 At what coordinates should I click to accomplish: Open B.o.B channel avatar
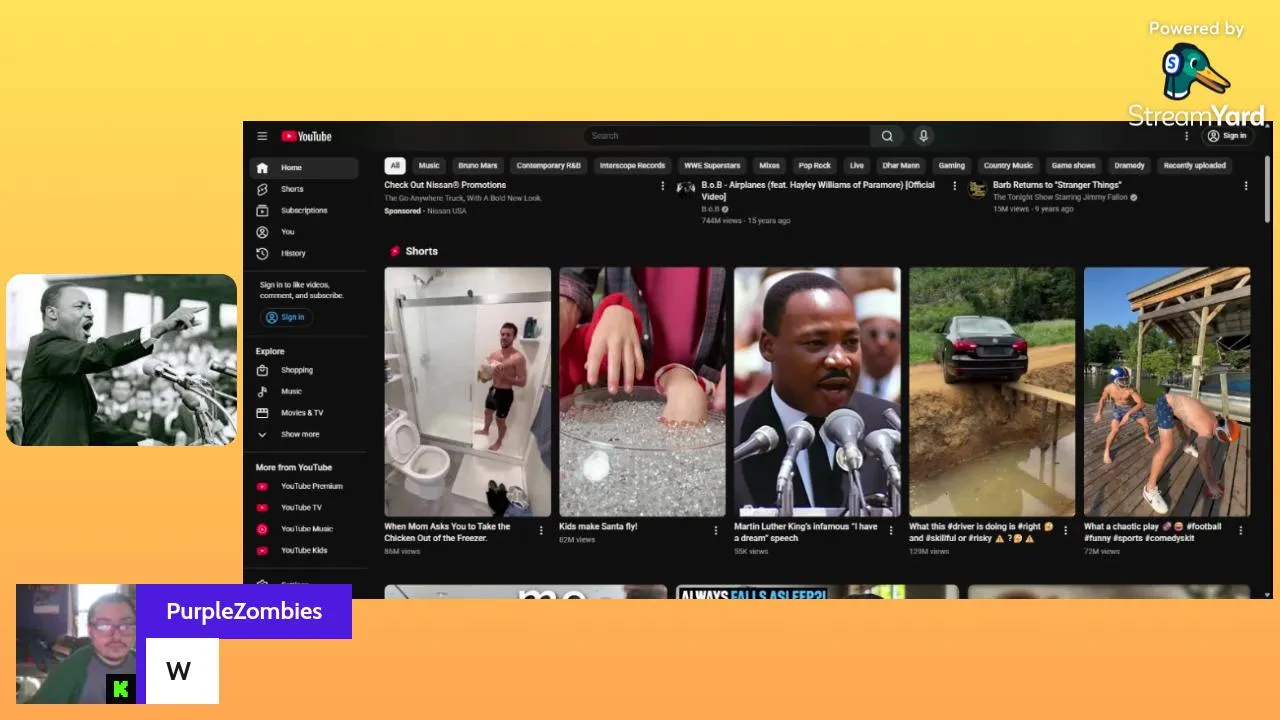pos(686,188)
